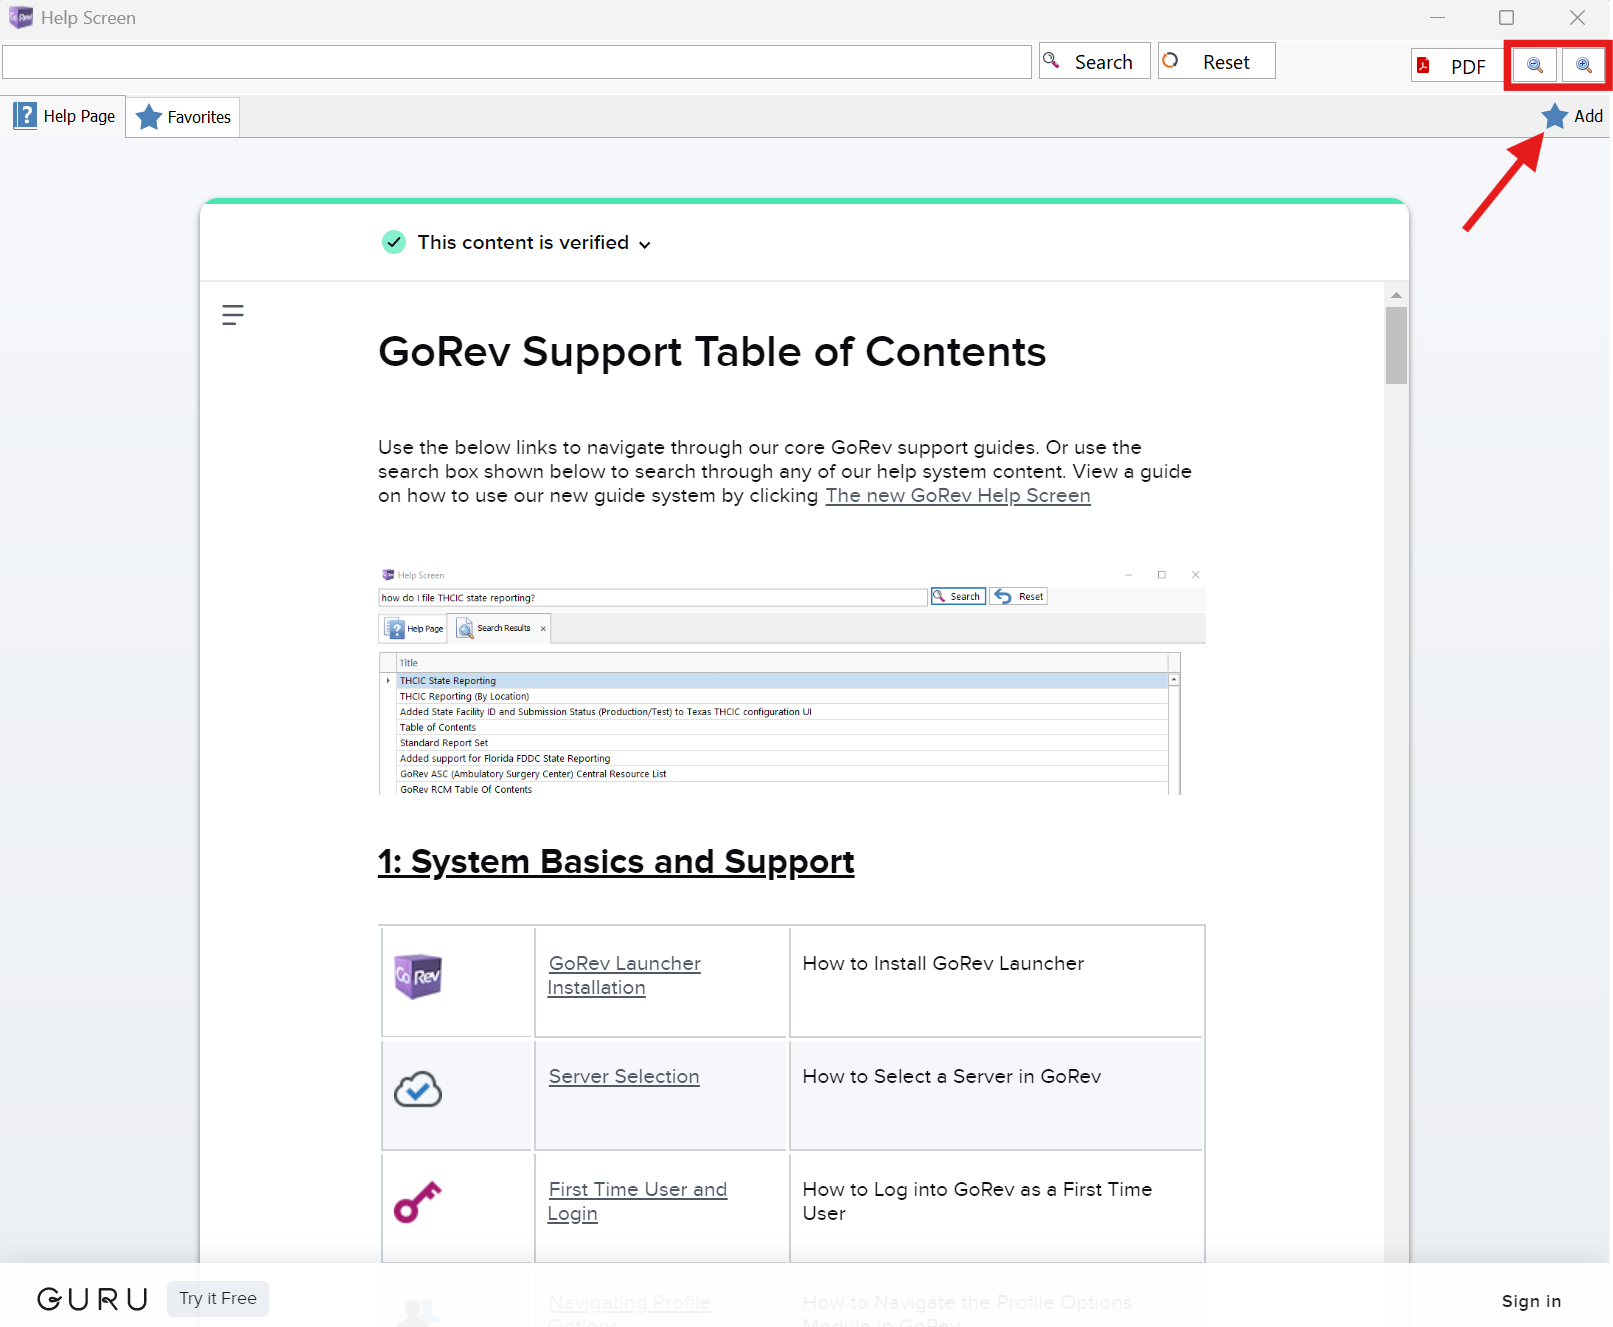Viewport: 1613px width, 1327px height.
Task: Click the zoom in magnifier icon
Action: point(1583,66)
